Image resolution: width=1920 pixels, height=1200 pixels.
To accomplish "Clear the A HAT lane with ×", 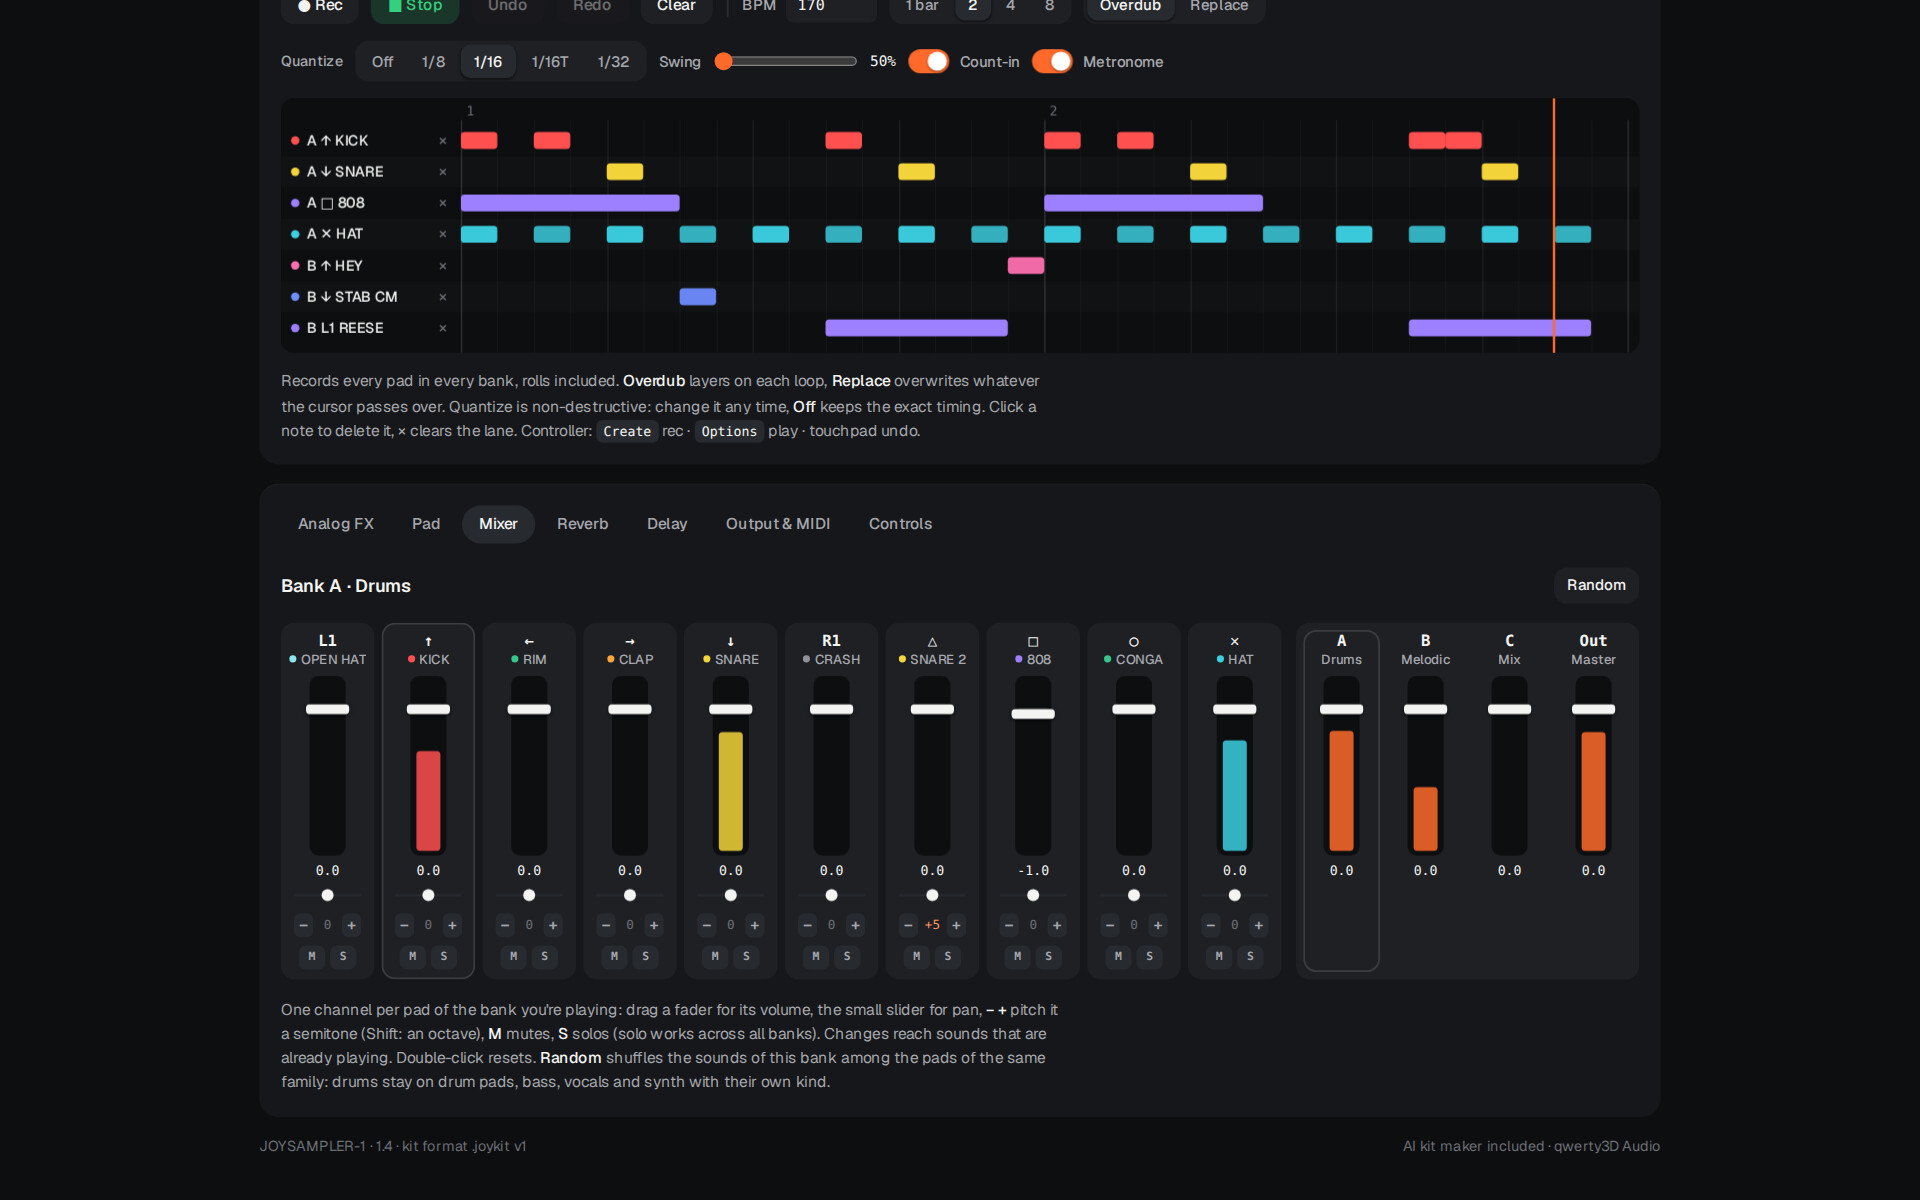I will click(443, 234).
